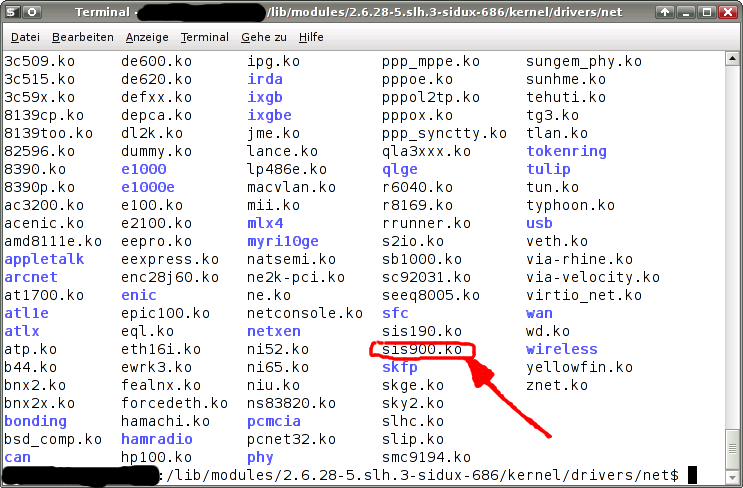Click the ne2k-pci.ko file name

296,277
